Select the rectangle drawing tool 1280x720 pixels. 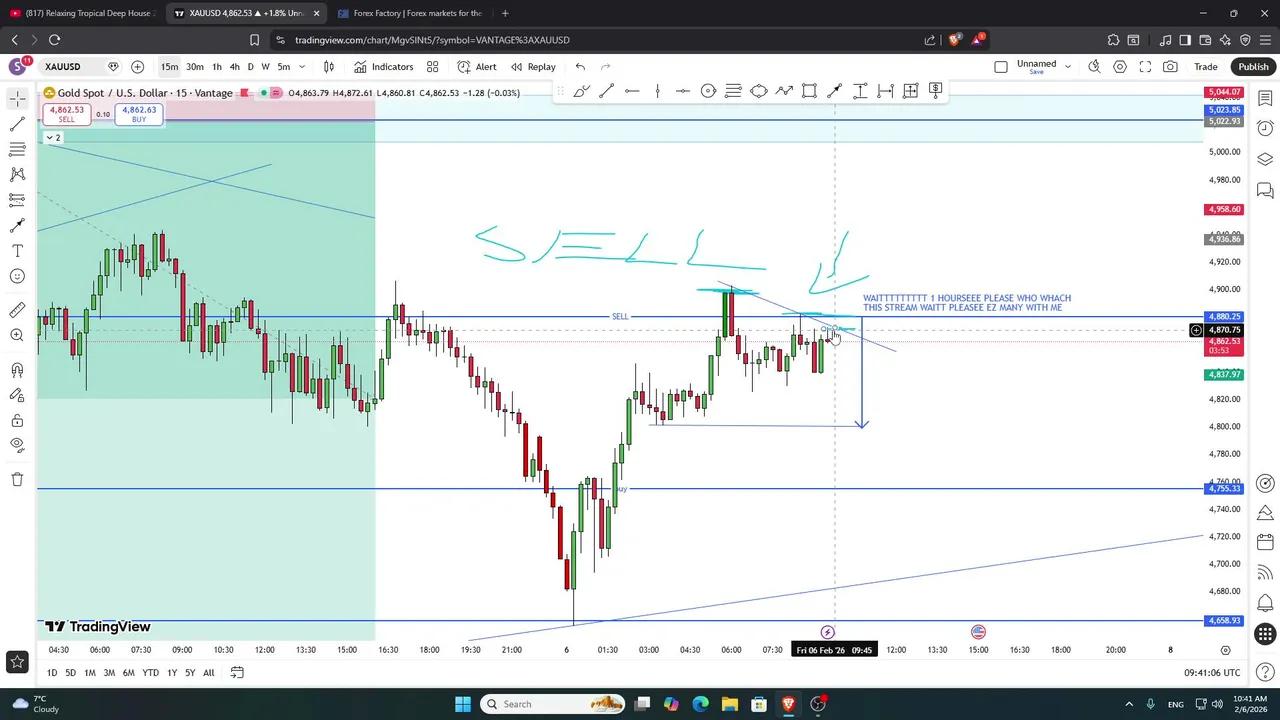(x=809, y=91)
